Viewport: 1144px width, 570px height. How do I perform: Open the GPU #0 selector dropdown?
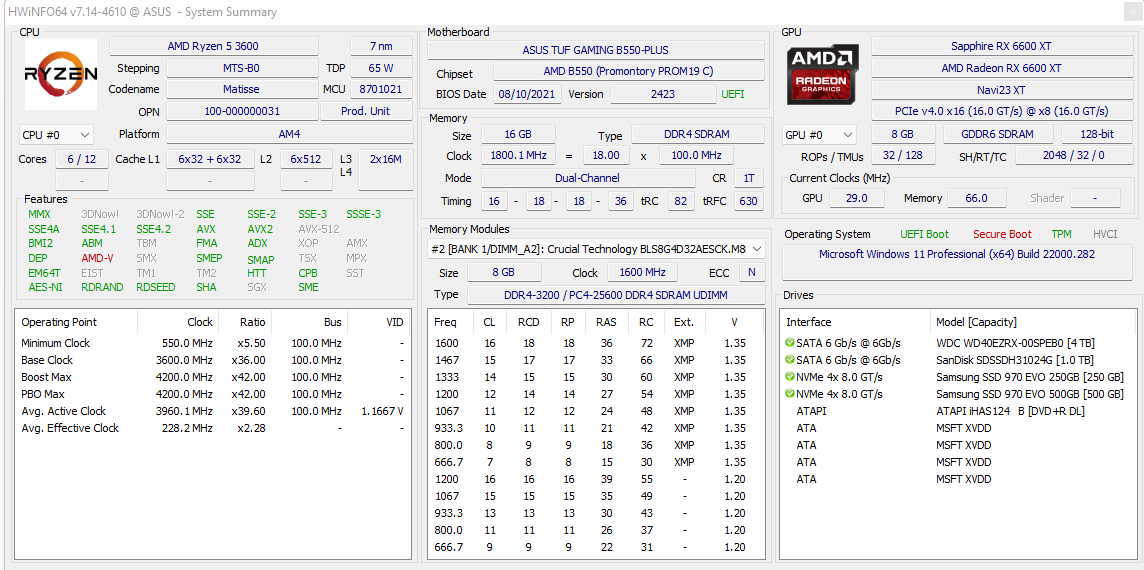pyautogui.click(x=819, y=135)
